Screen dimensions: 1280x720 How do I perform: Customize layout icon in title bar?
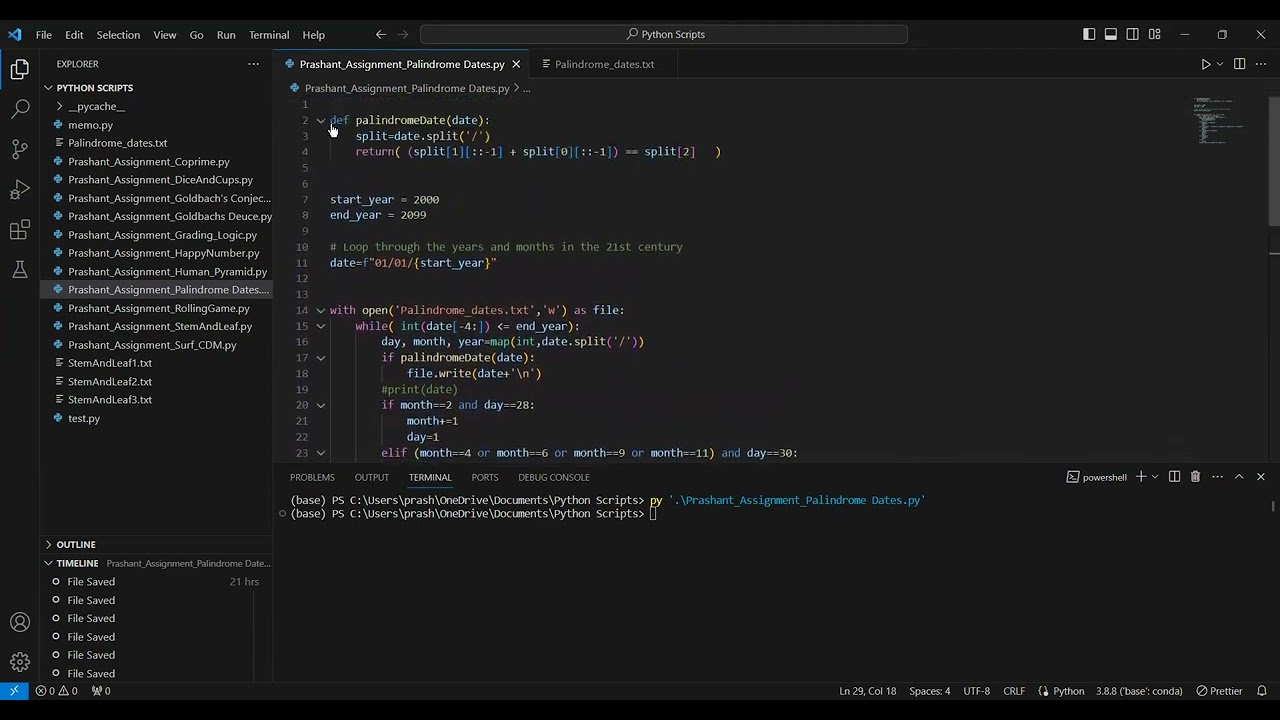pos(1155,34)
